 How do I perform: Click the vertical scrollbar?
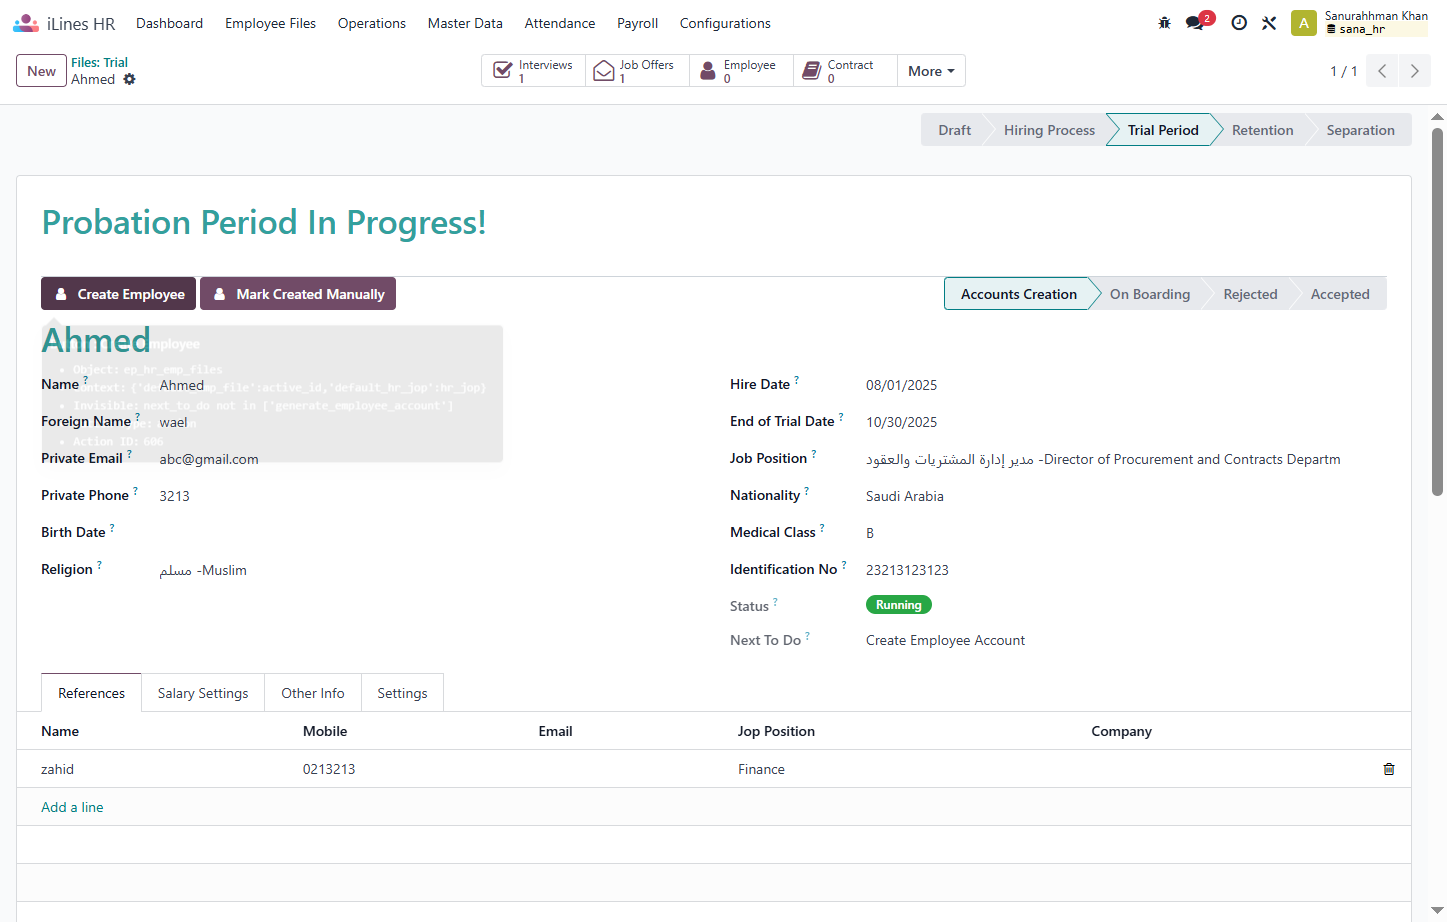pyautogui.click(x=1437, y=310)
